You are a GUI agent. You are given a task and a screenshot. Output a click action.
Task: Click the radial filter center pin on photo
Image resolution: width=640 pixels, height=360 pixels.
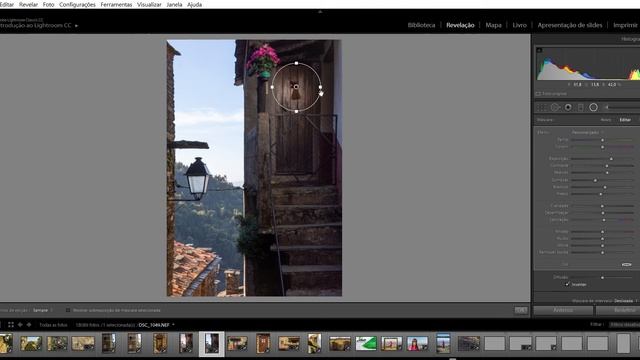click(x=296, y=87)
